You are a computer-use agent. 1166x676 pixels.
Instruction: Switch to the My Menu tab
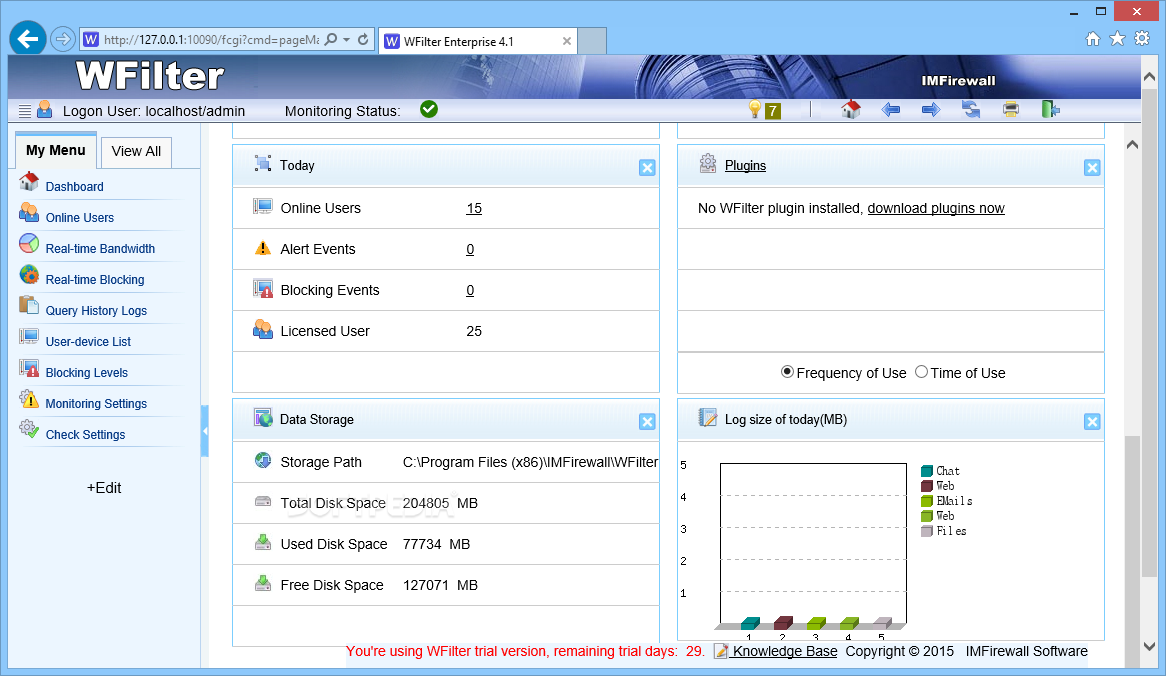click(x=56, y=150)
